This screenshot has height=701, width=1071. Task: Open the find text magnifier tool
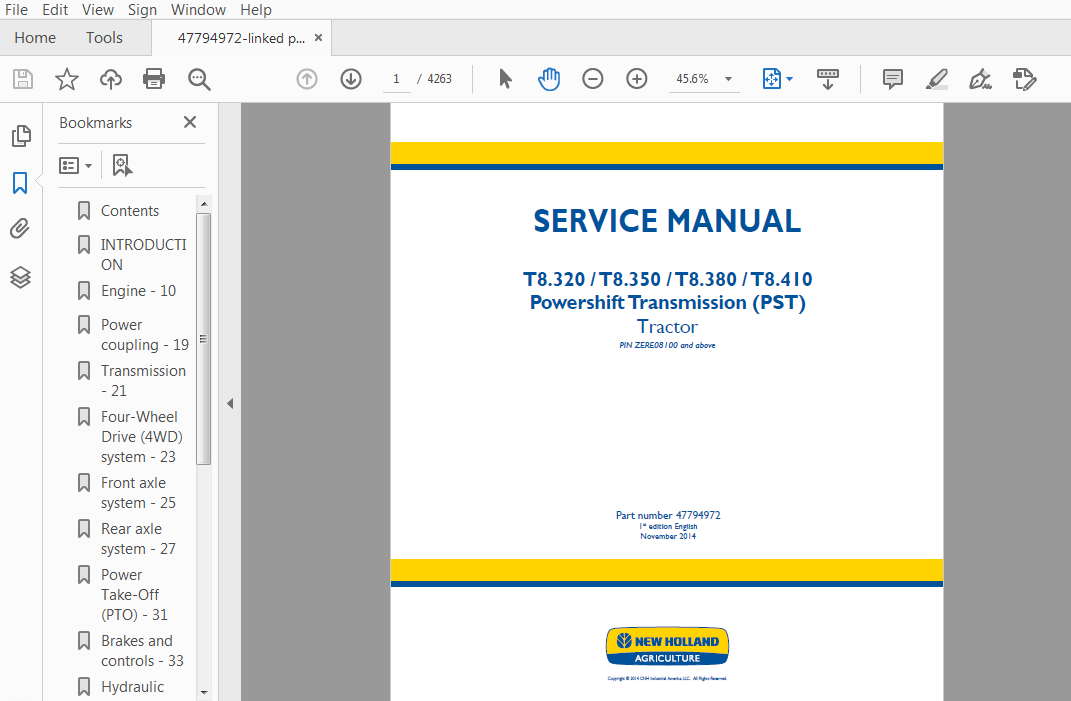(199, 79)
